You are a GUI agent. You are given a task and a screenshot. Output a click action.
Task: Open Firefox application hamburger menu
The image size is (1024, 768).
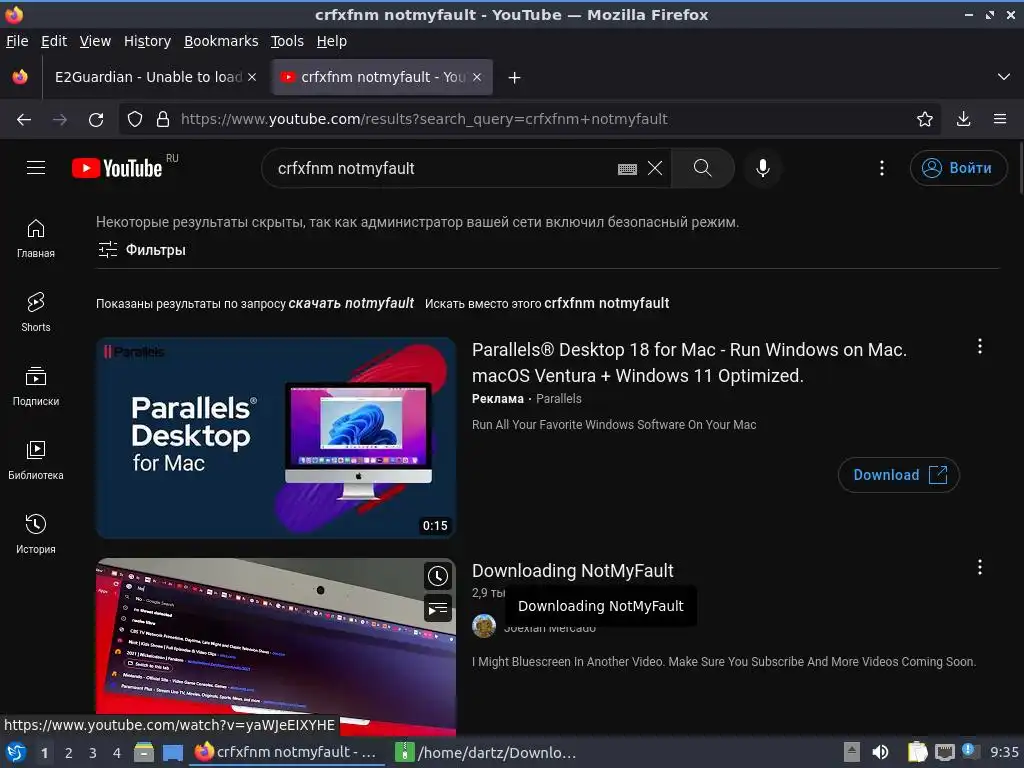tap(1000, 119)
